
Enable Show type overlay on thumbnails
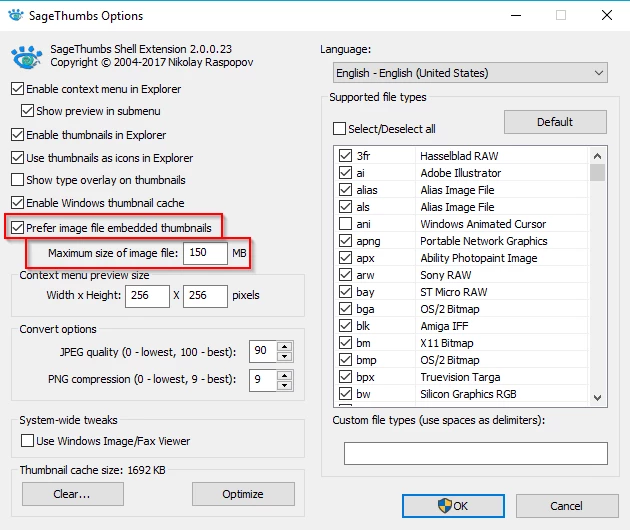click(x=17, y=180)
